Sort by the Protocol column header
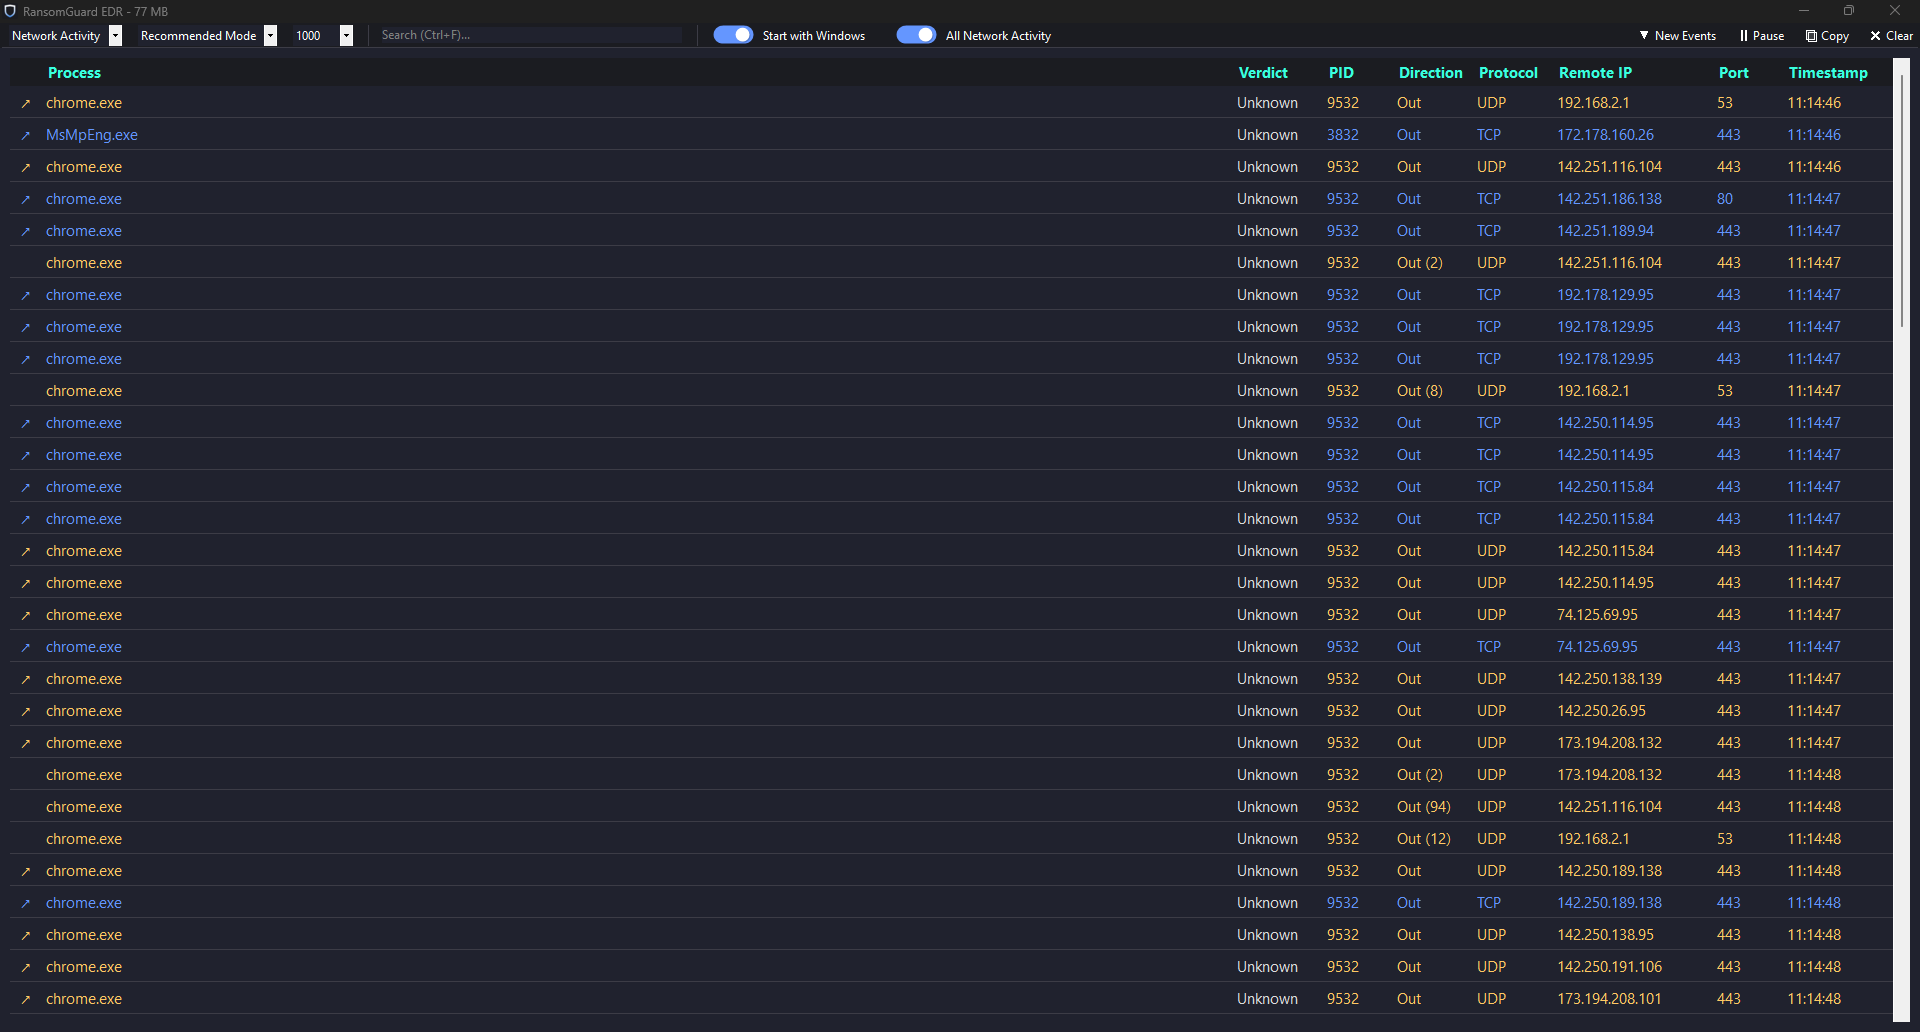This screenshot has width=1920, height=1032. pos(1508,73)
